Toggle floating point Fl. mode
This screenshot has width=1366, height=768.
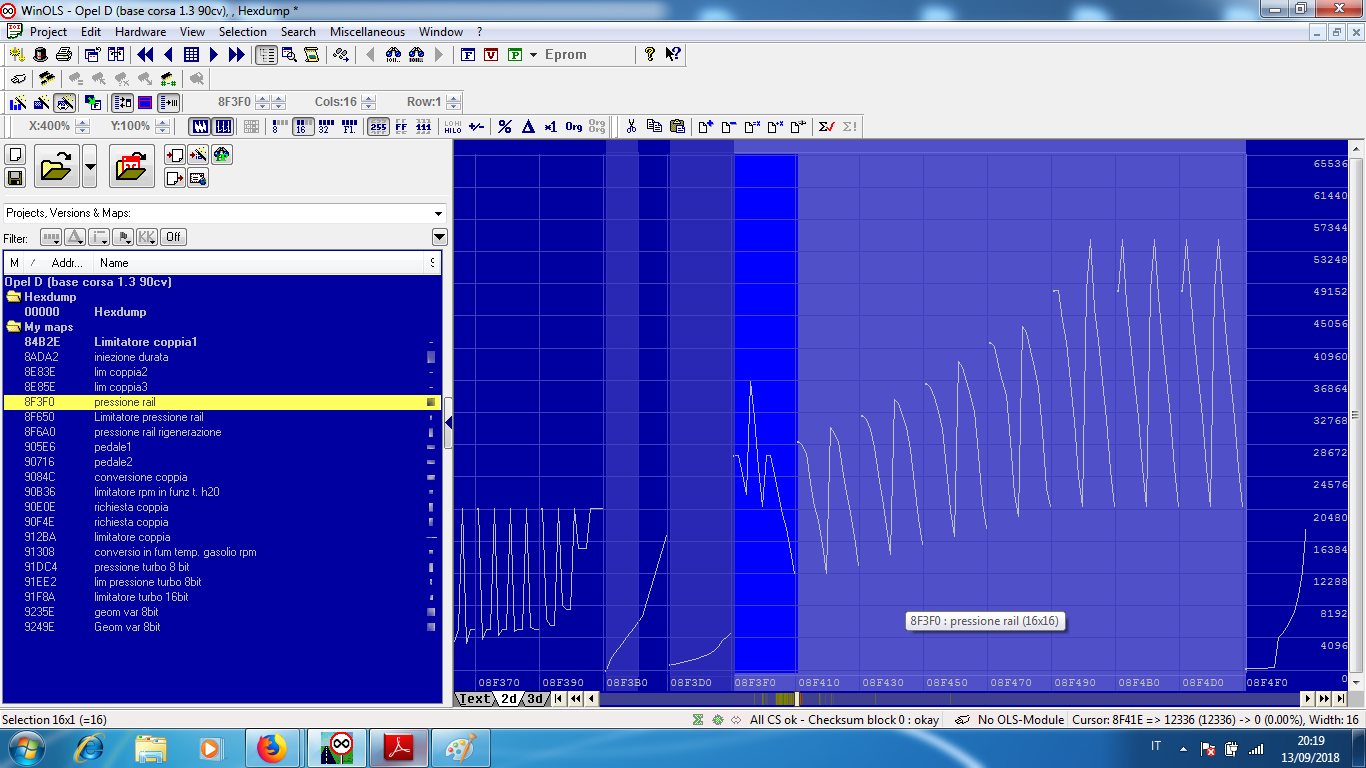click(348, 127)
